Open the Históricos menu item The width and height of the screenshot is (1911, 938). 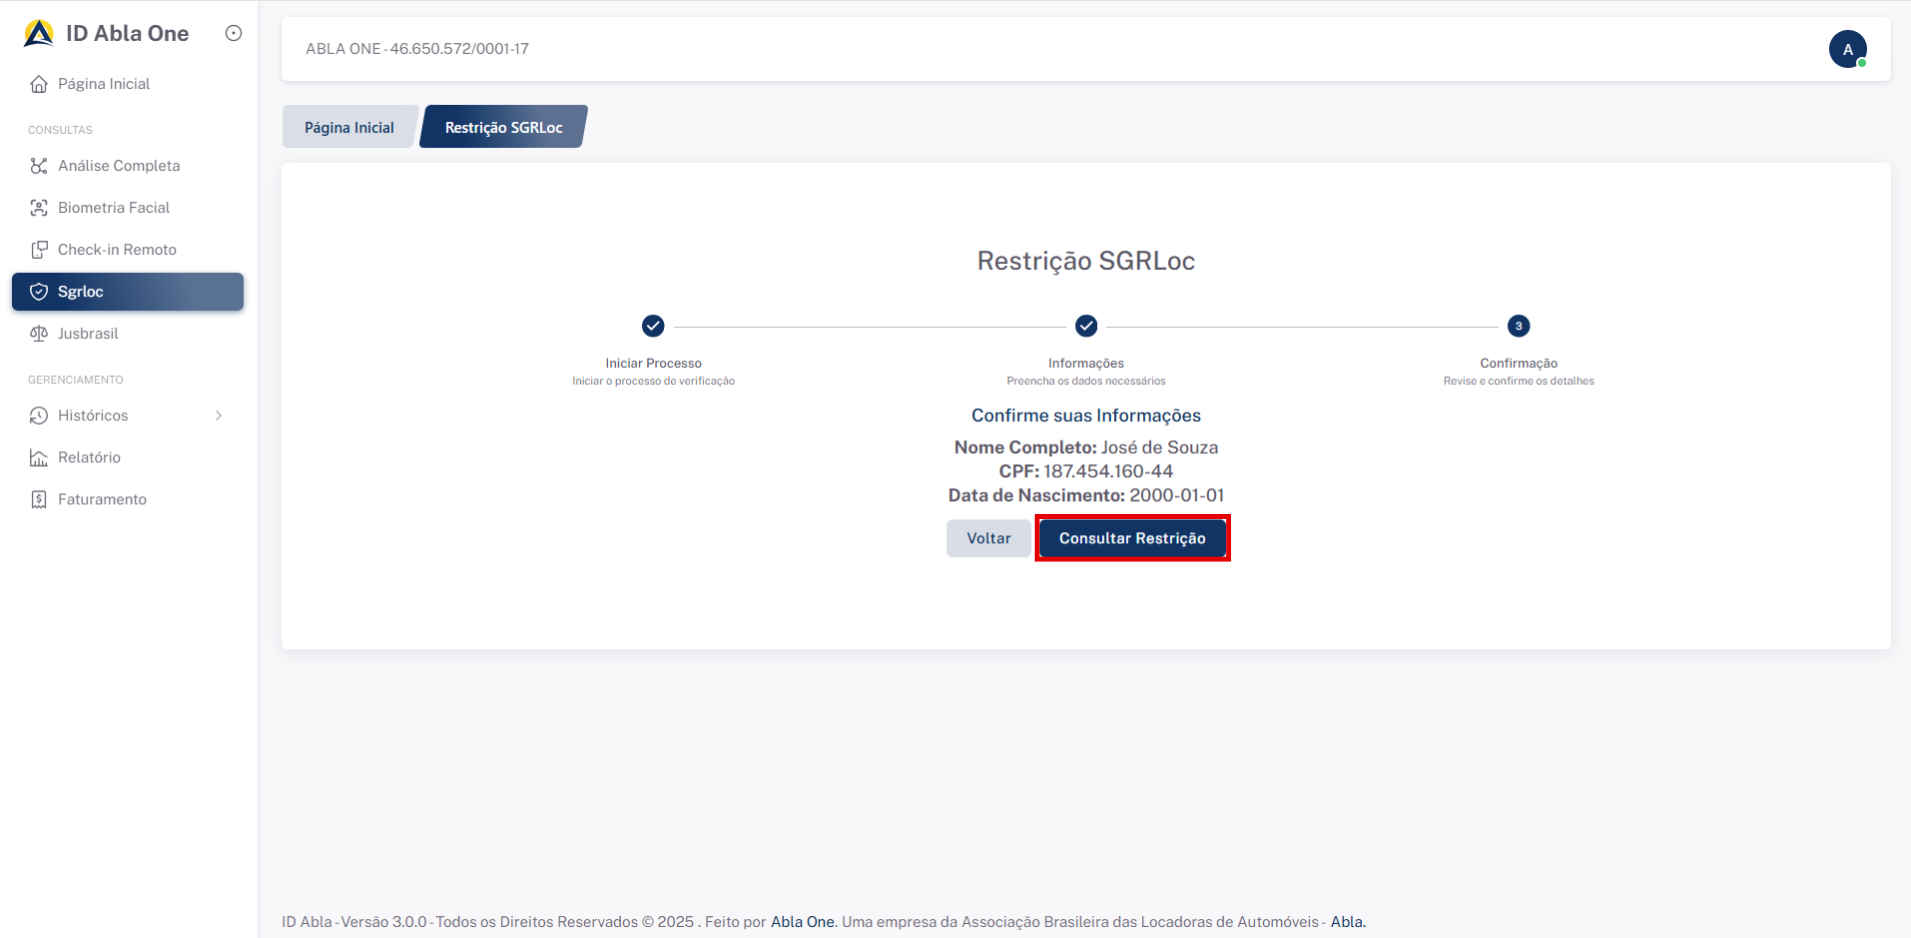click(93, 416)
